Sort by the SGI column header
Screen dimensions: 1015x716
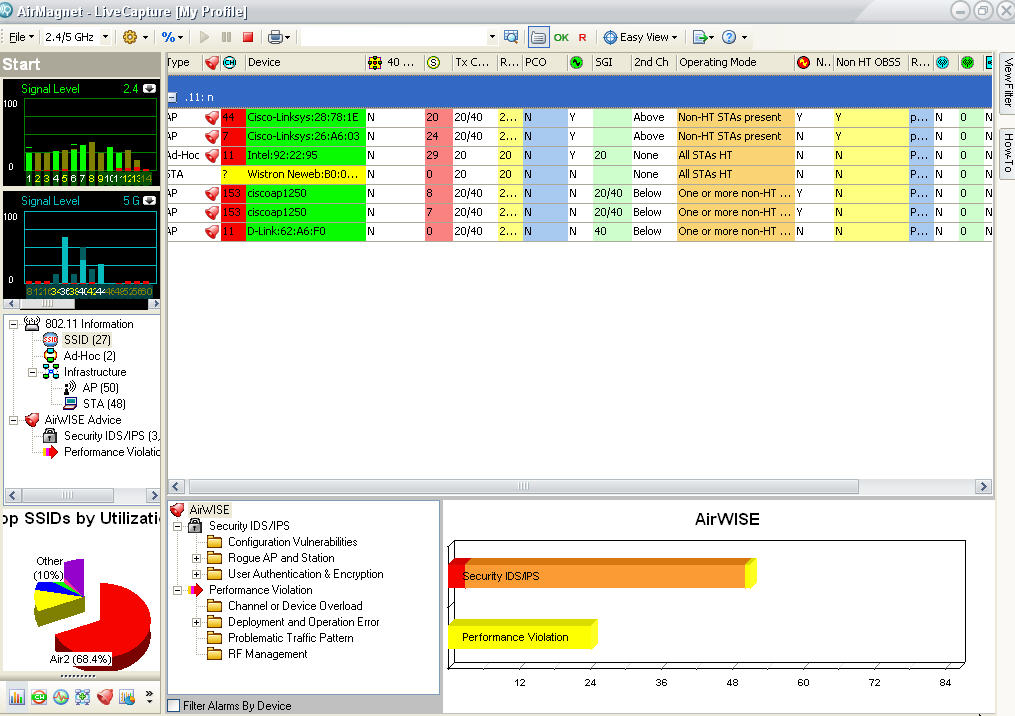coord(611,62)
